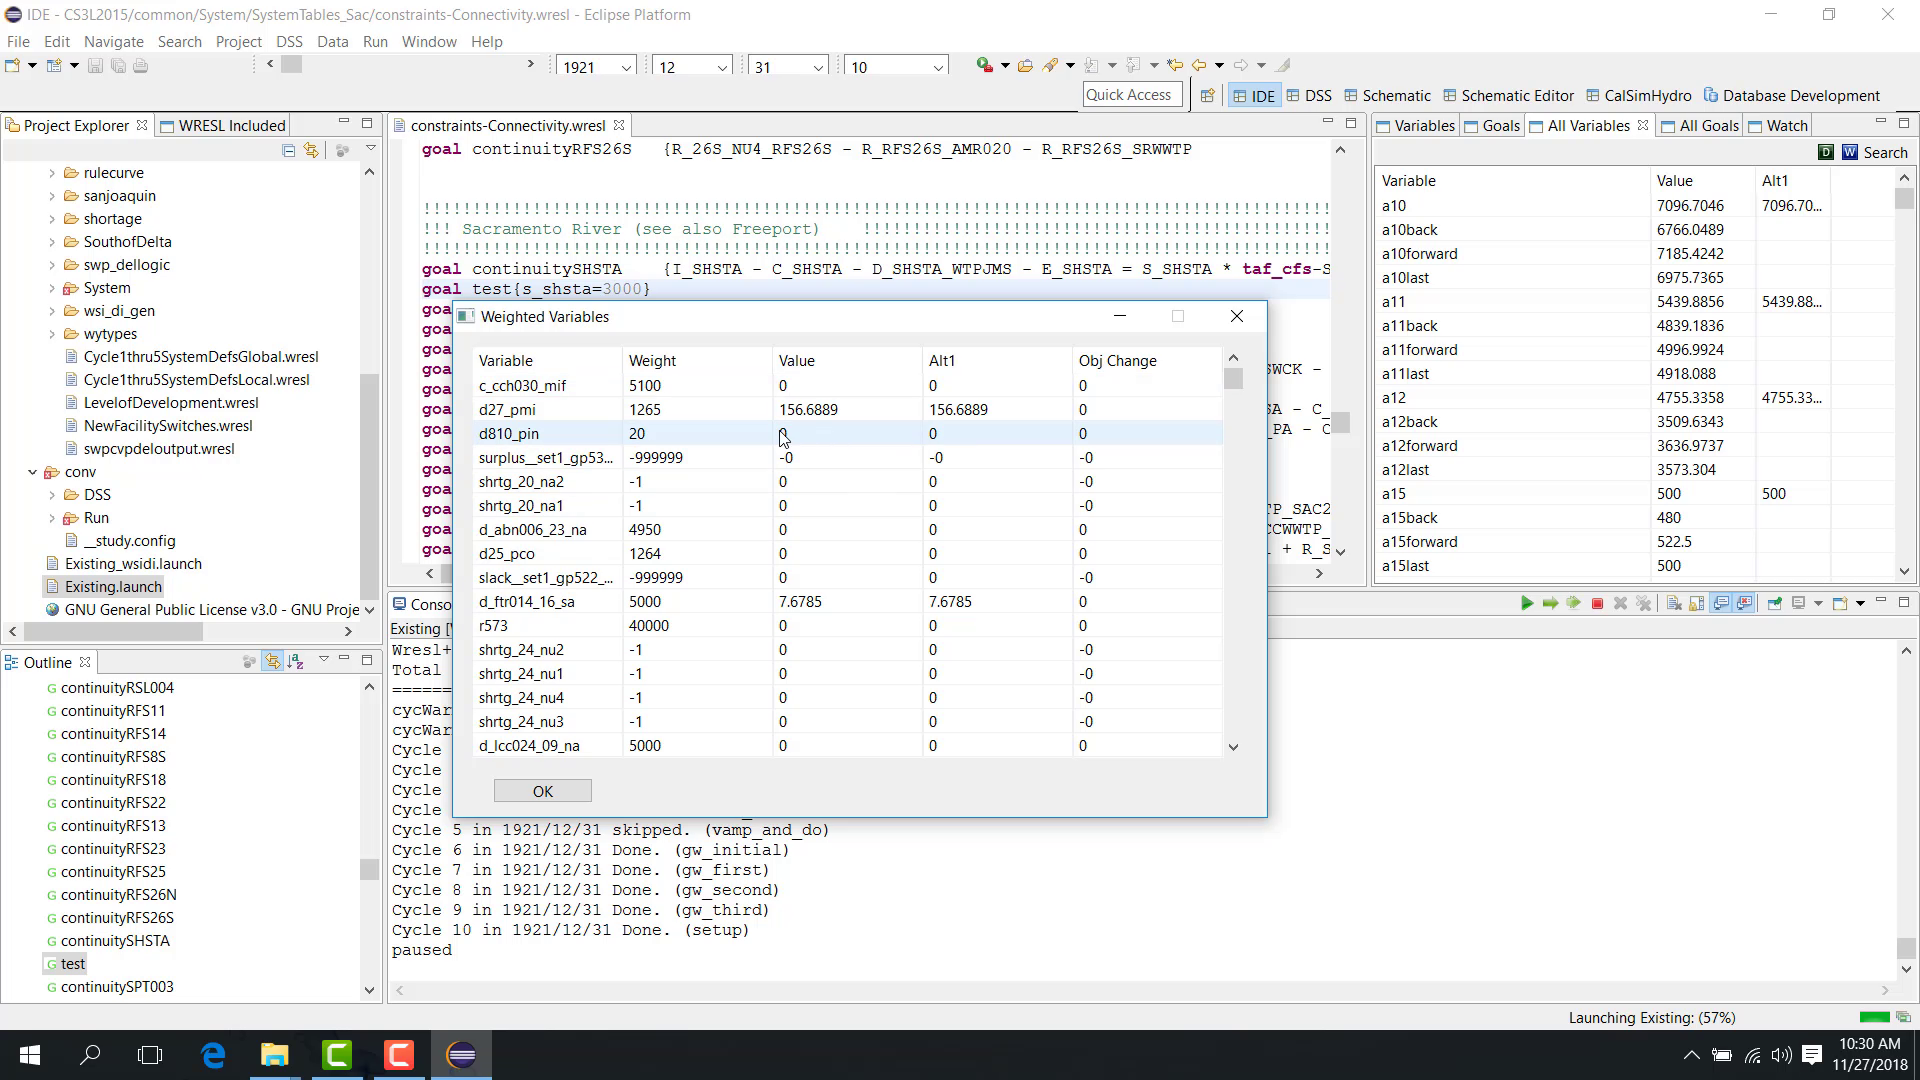The image size is (1920, 1080).
Task: Switch to Database Development perspective
Action: click(x=1791, y=96)
